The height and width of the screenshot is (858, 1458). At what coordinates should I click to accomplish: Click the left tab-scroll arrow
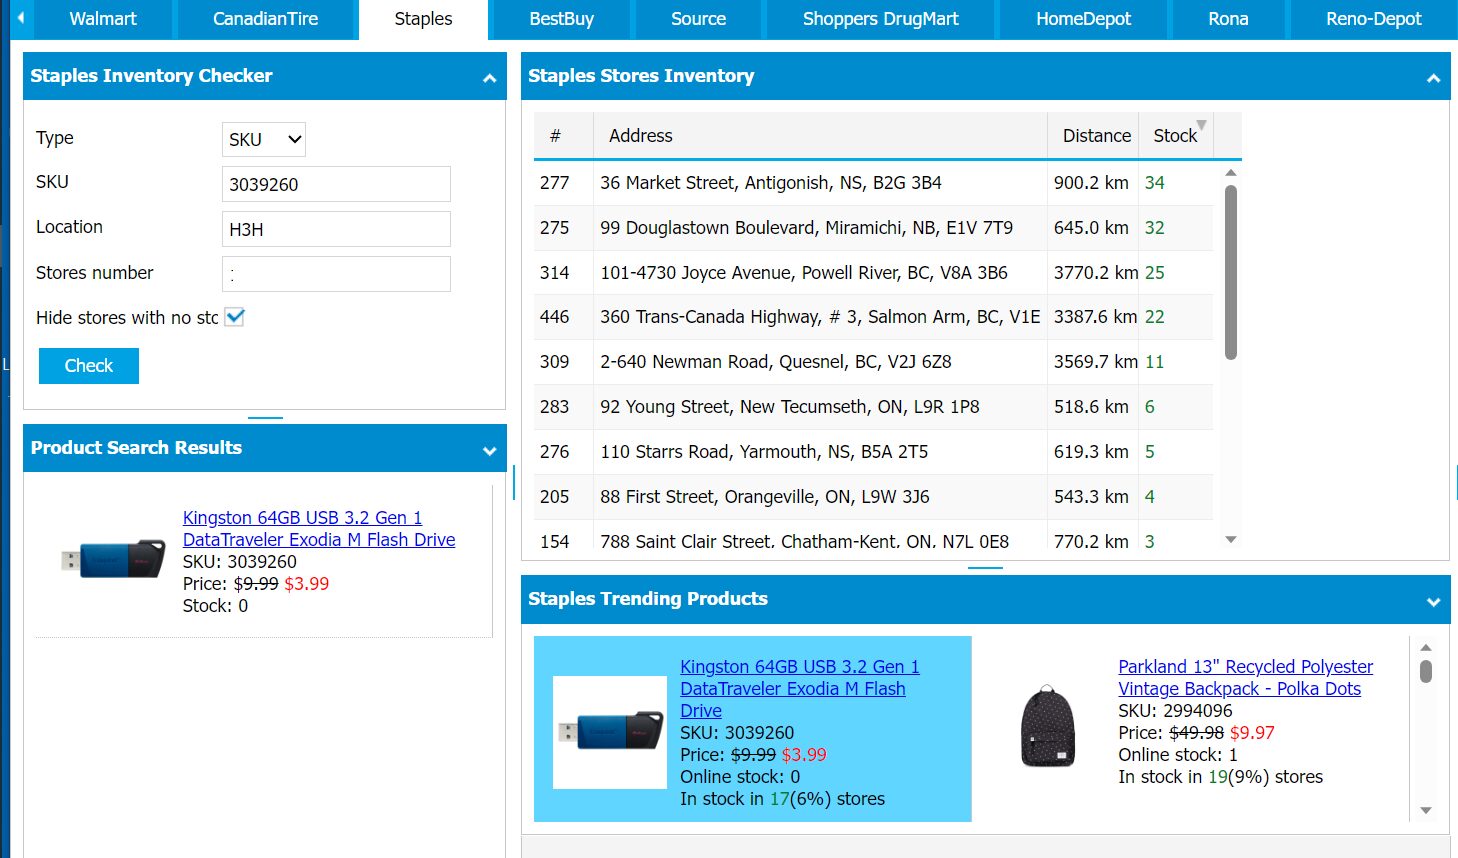coord(20,19)
